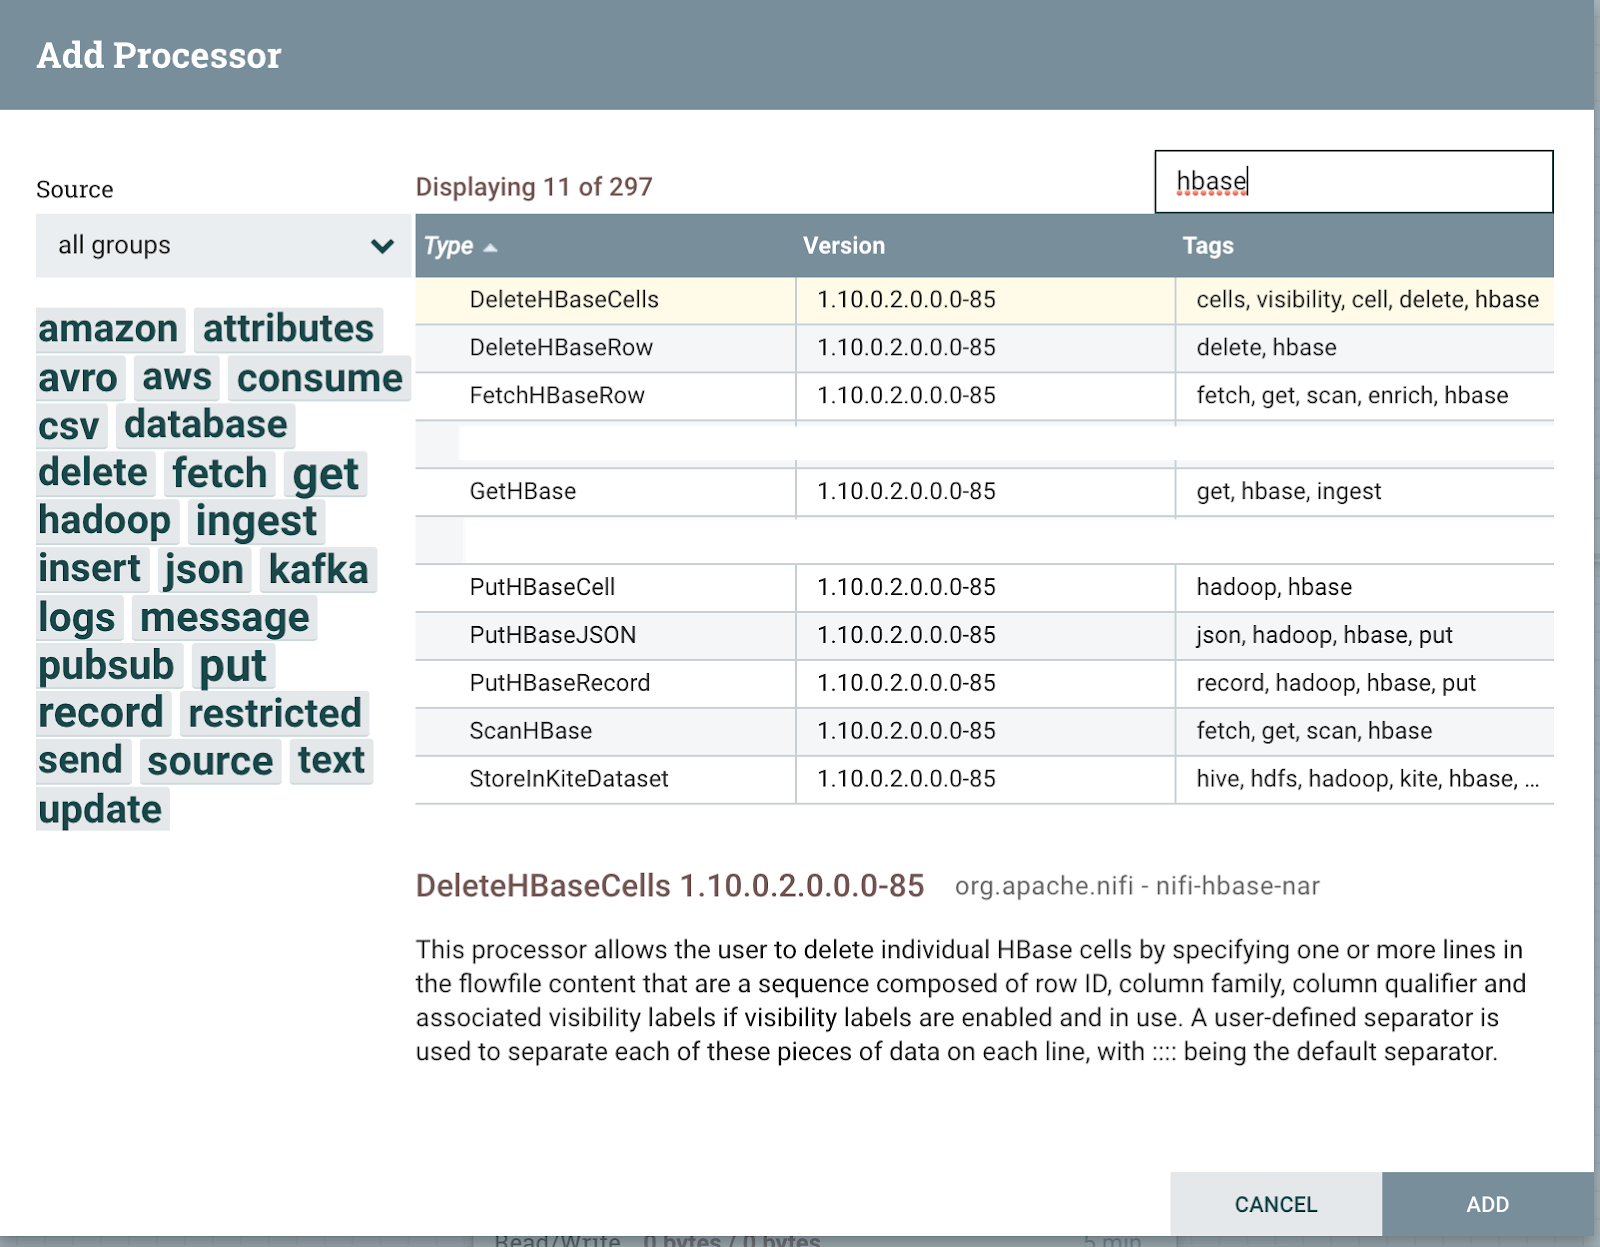The width and height of the screenshot is (1600, 1247).
Task: Pick the ScanHBase processor type
Action: tap(531, 732)
